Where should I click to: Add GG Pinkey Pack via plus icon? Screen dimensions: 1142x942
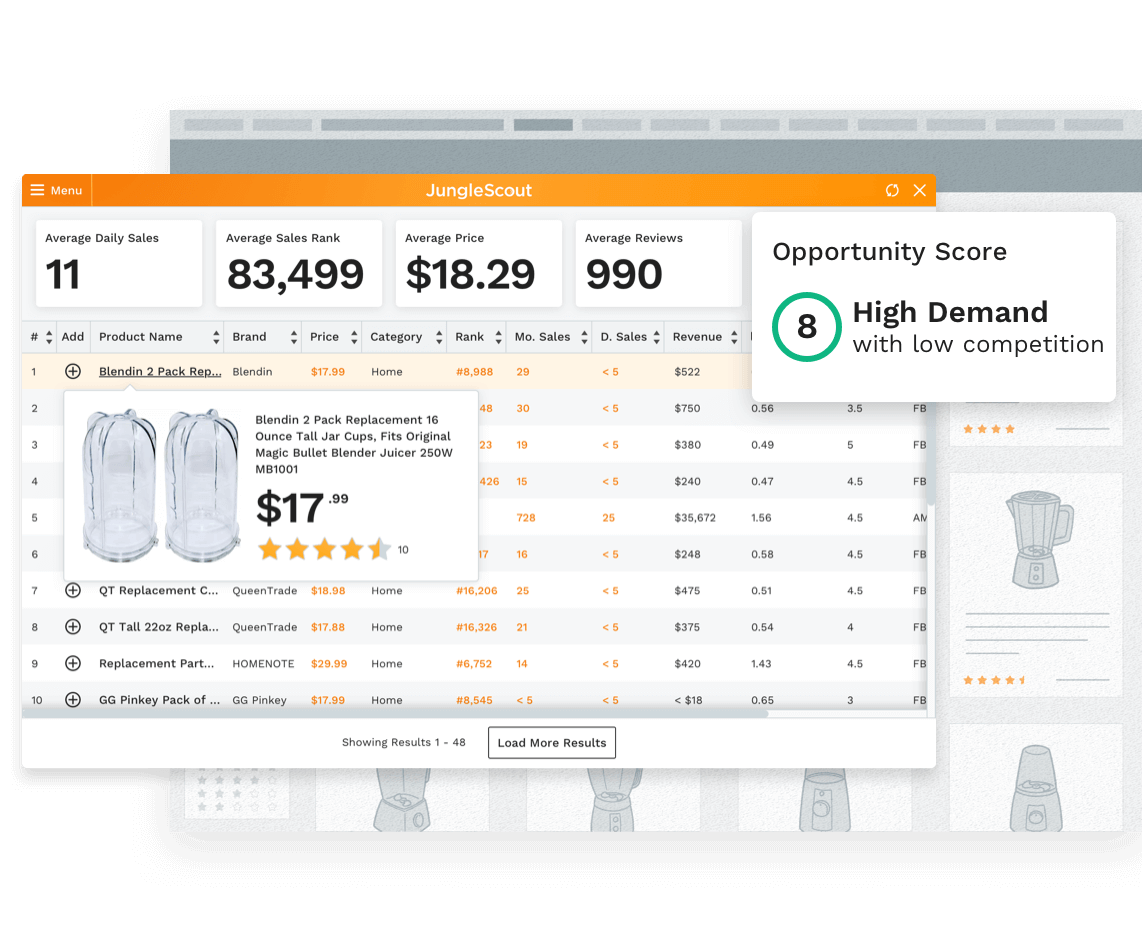click(x=72, y=699)
